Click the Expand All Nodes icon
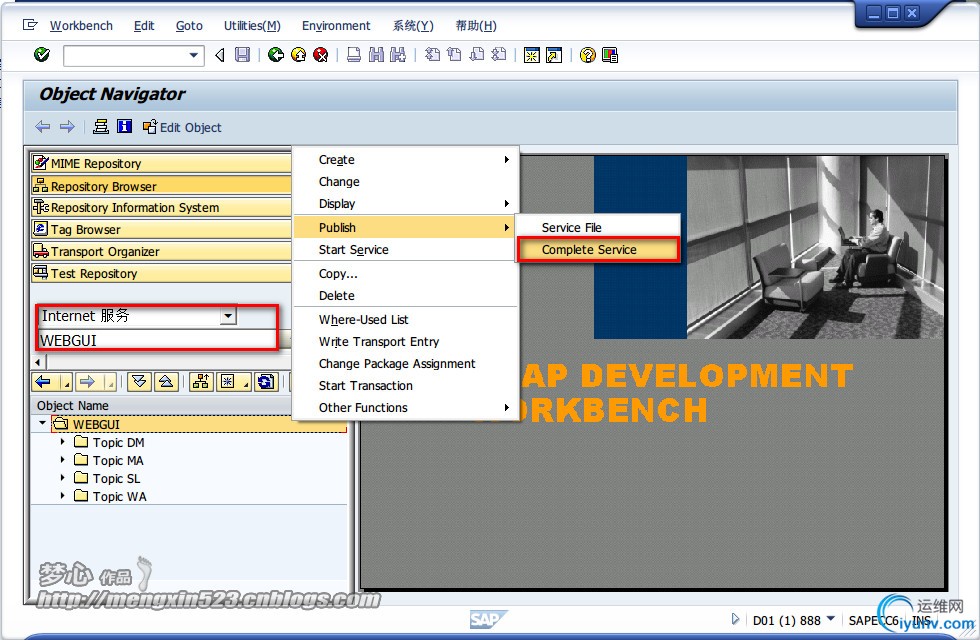Image resolution: width=980 pixels, height=640 pixels. click(139, 382)
